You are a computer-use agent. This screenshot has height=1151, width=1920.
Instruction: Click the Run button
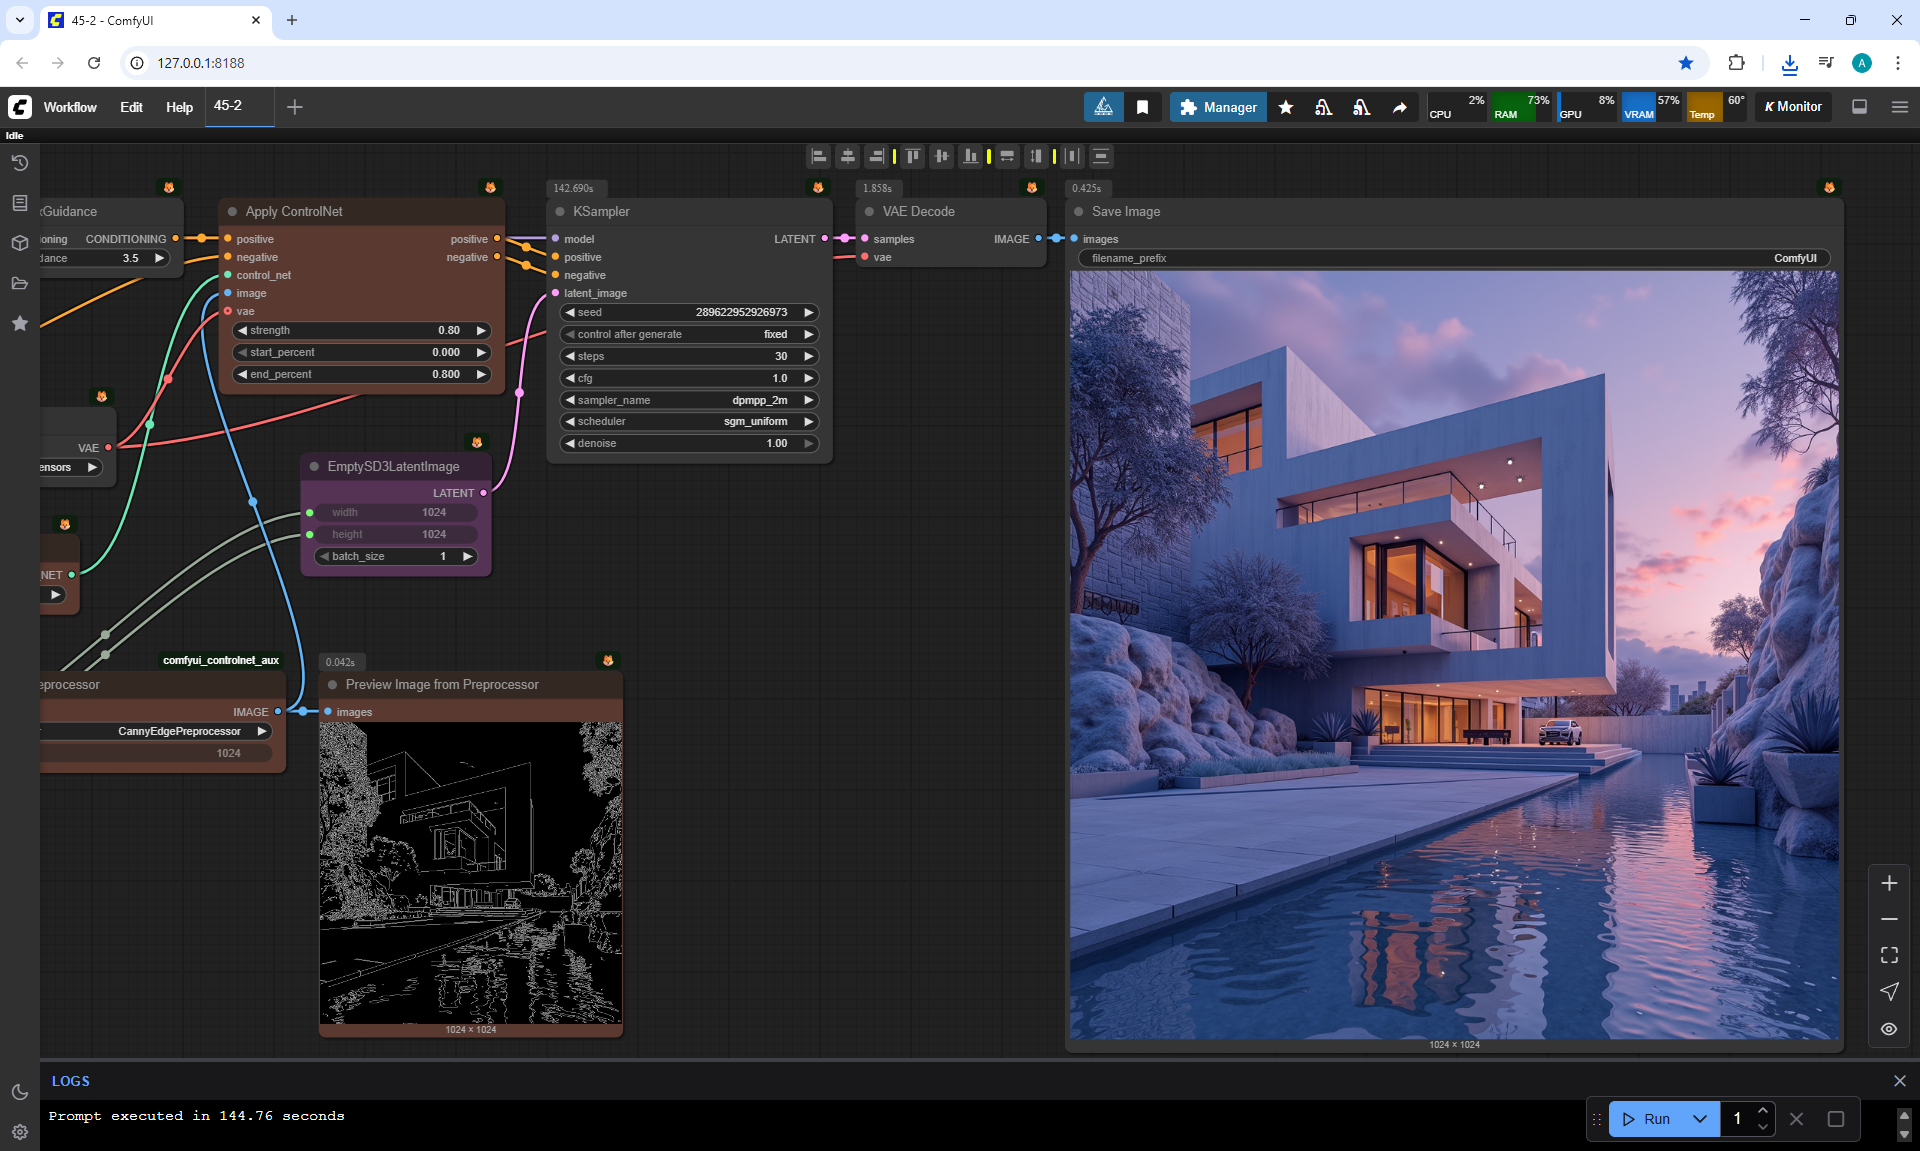click(1648, 1119)
